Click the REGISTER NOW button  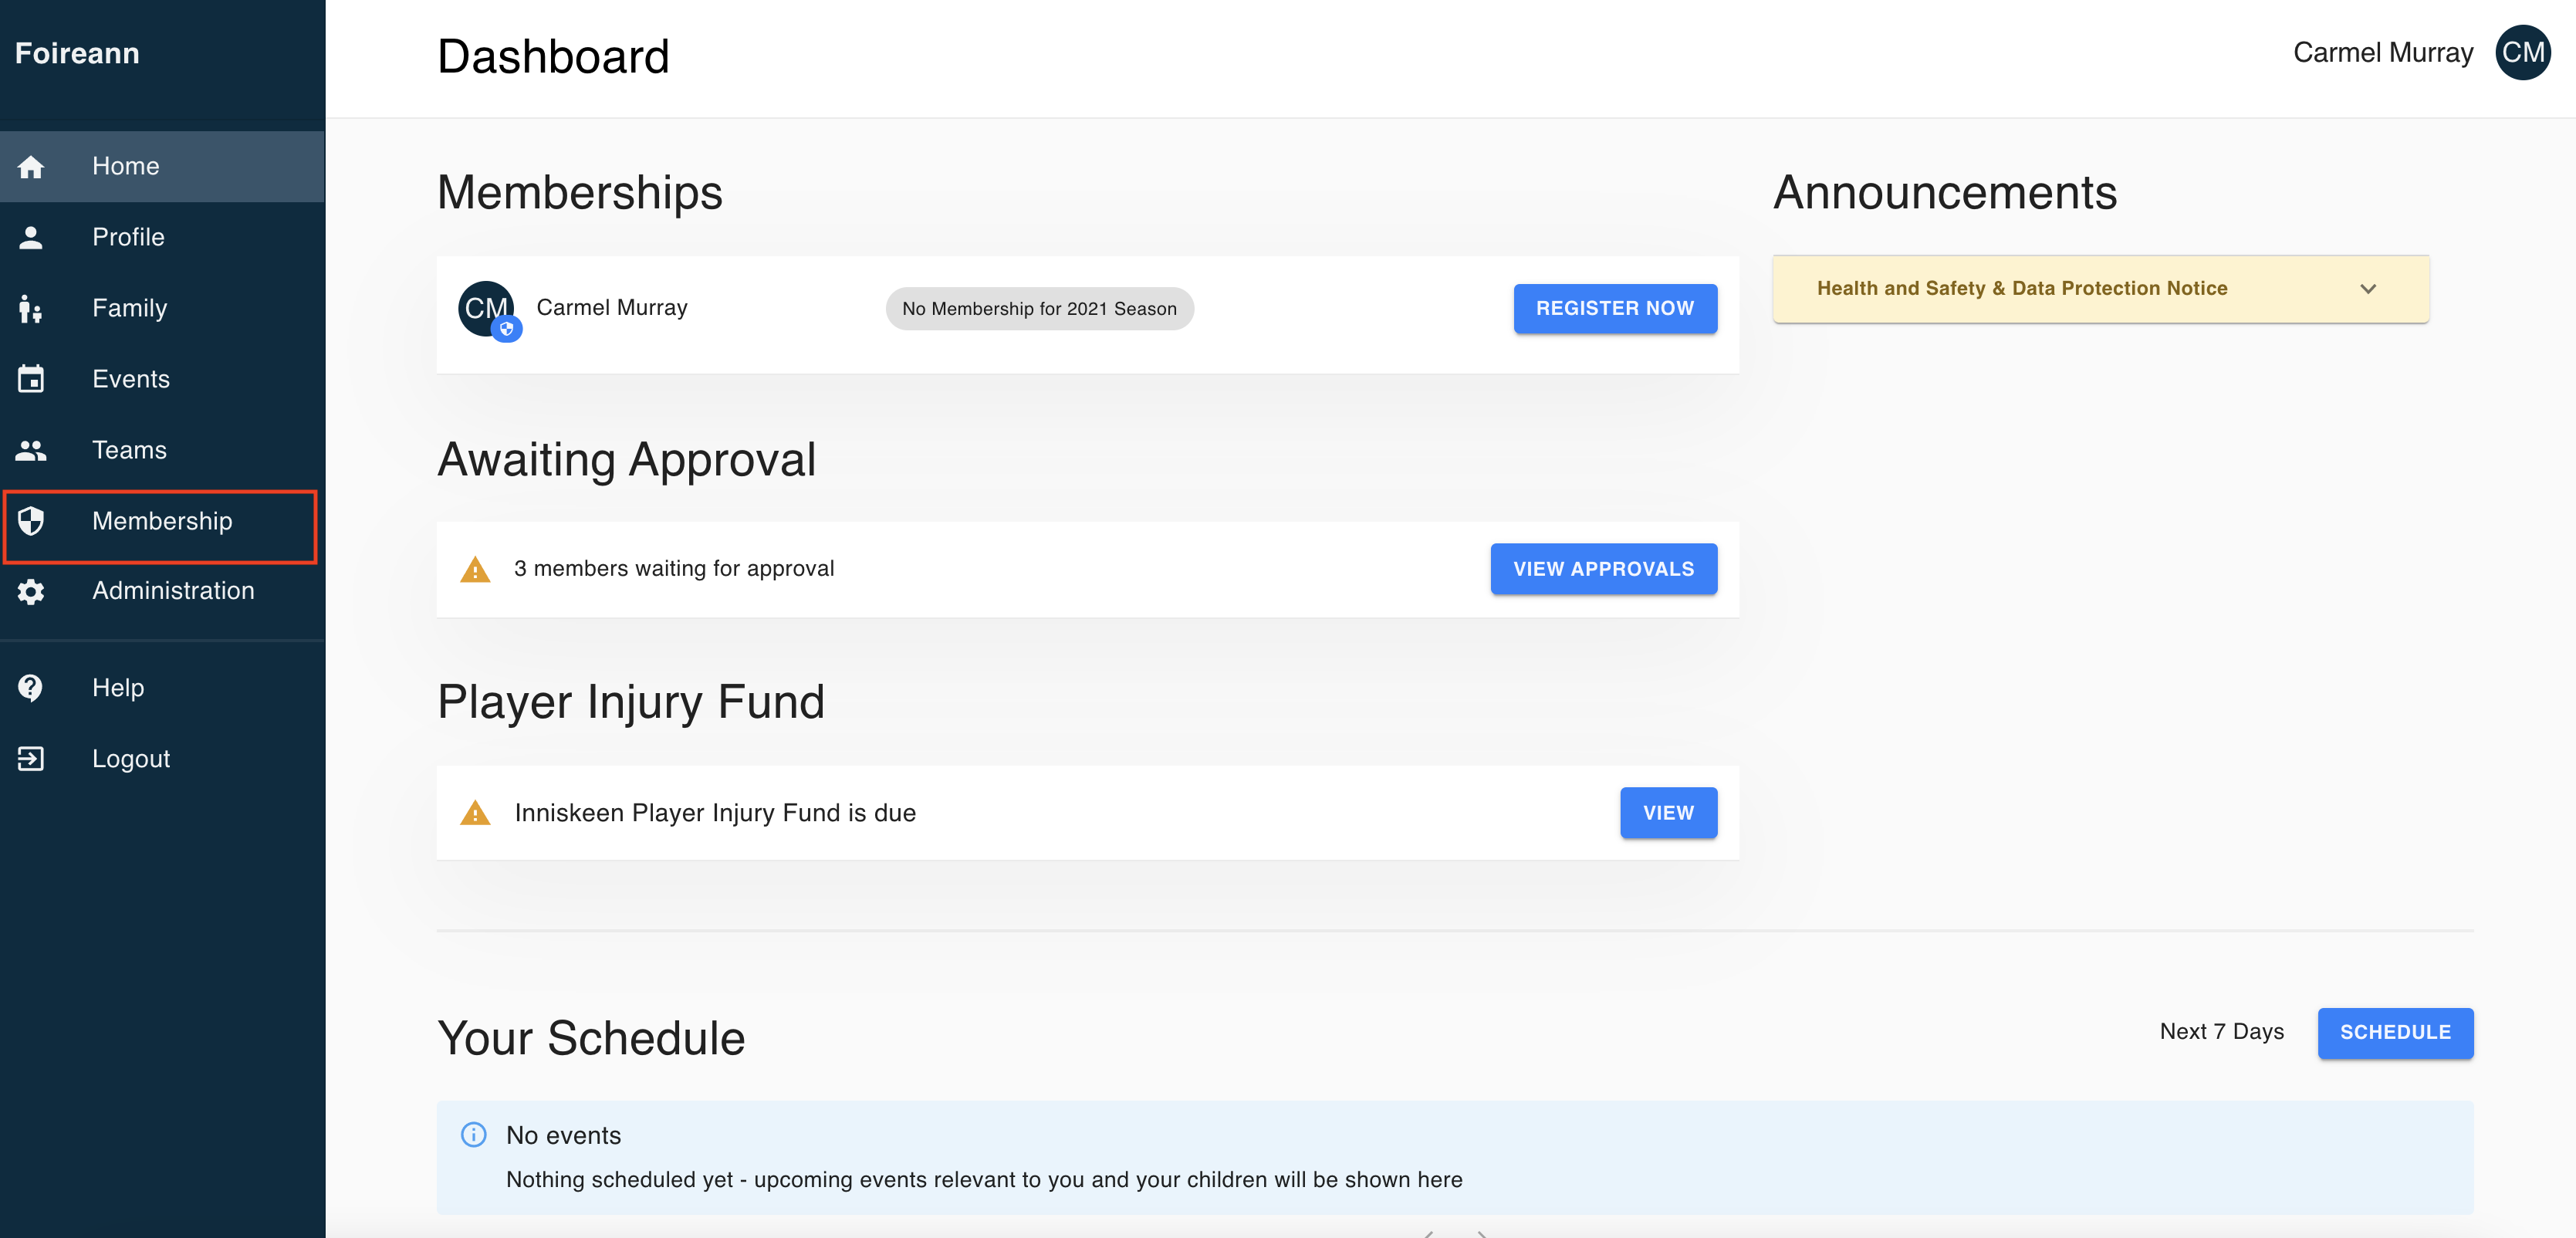click(1615, 309)
